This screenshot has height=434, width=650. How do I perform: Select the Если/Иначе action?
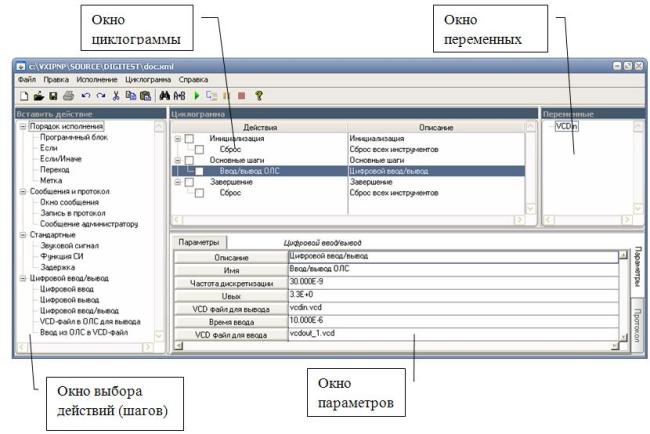click(61, 159)
